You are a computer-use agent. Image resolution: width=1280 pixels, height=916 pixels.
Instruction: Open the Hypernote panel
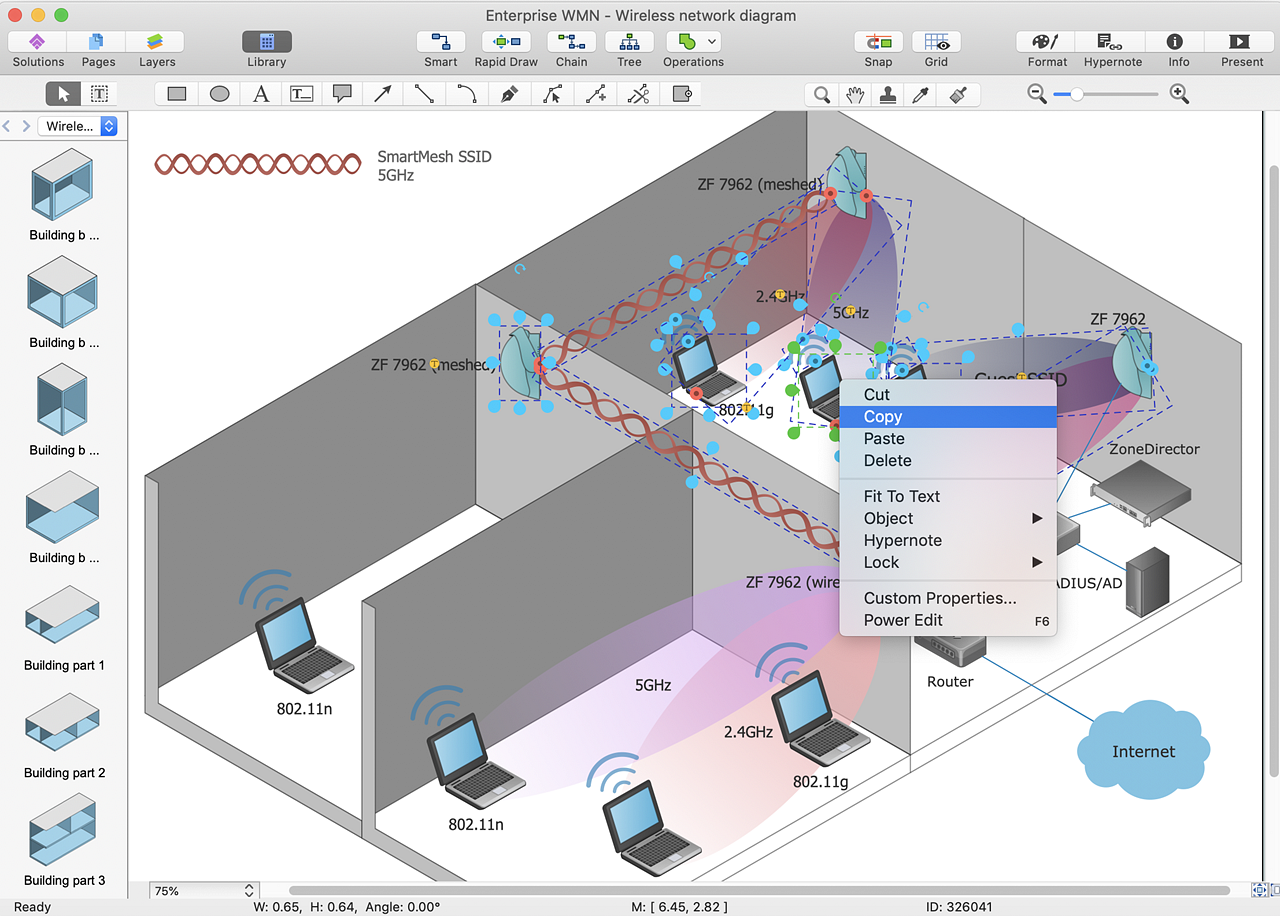1112,42
